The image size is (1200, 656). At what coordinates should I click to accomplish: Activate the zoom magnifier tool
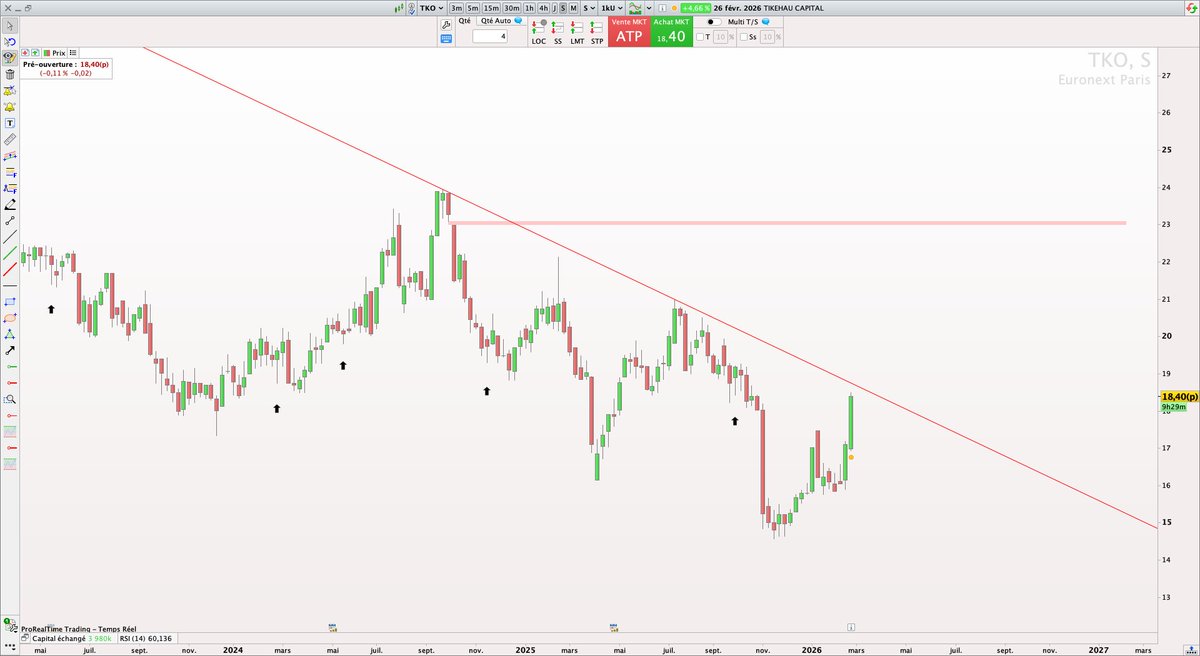[x=8, y=399]
